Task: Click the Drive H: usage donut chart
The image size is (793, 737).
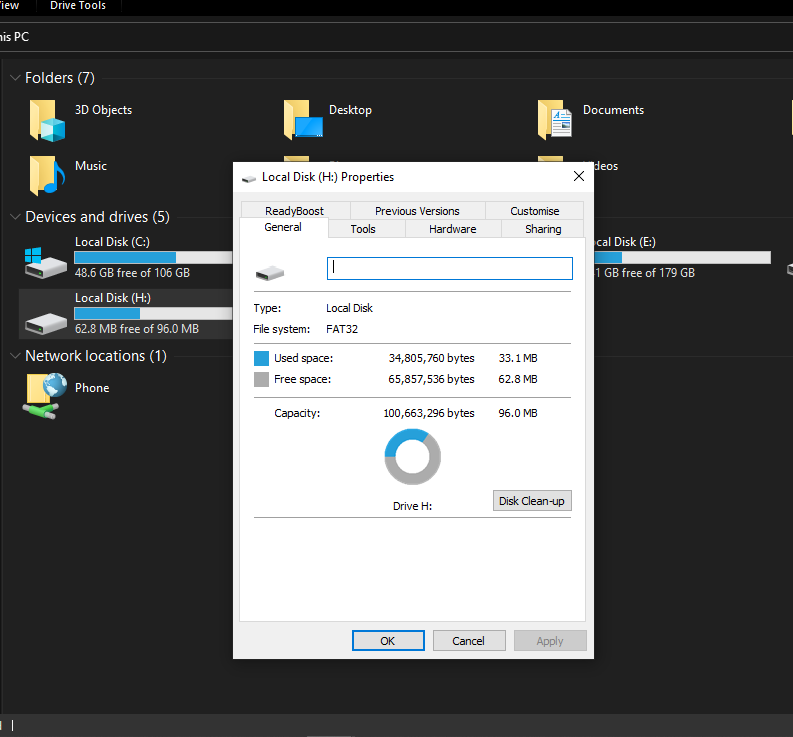Action: pos(413,457)
